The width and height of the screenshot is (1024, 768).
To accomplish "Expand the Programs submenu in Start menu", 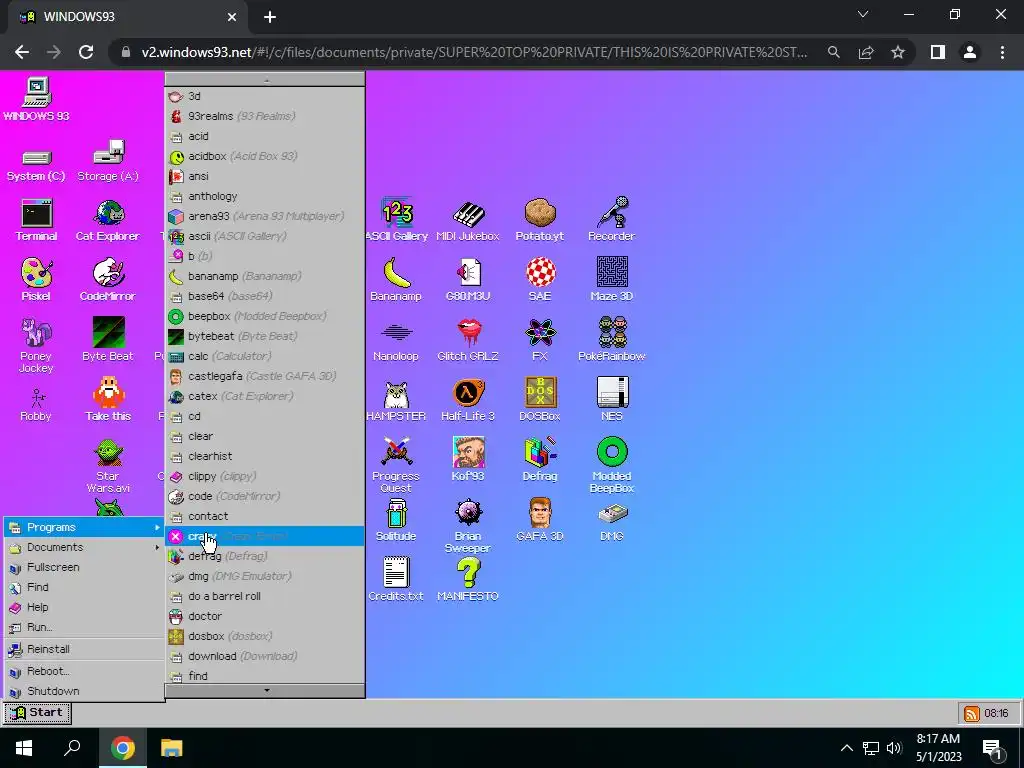I will click(x=84, y=527).
